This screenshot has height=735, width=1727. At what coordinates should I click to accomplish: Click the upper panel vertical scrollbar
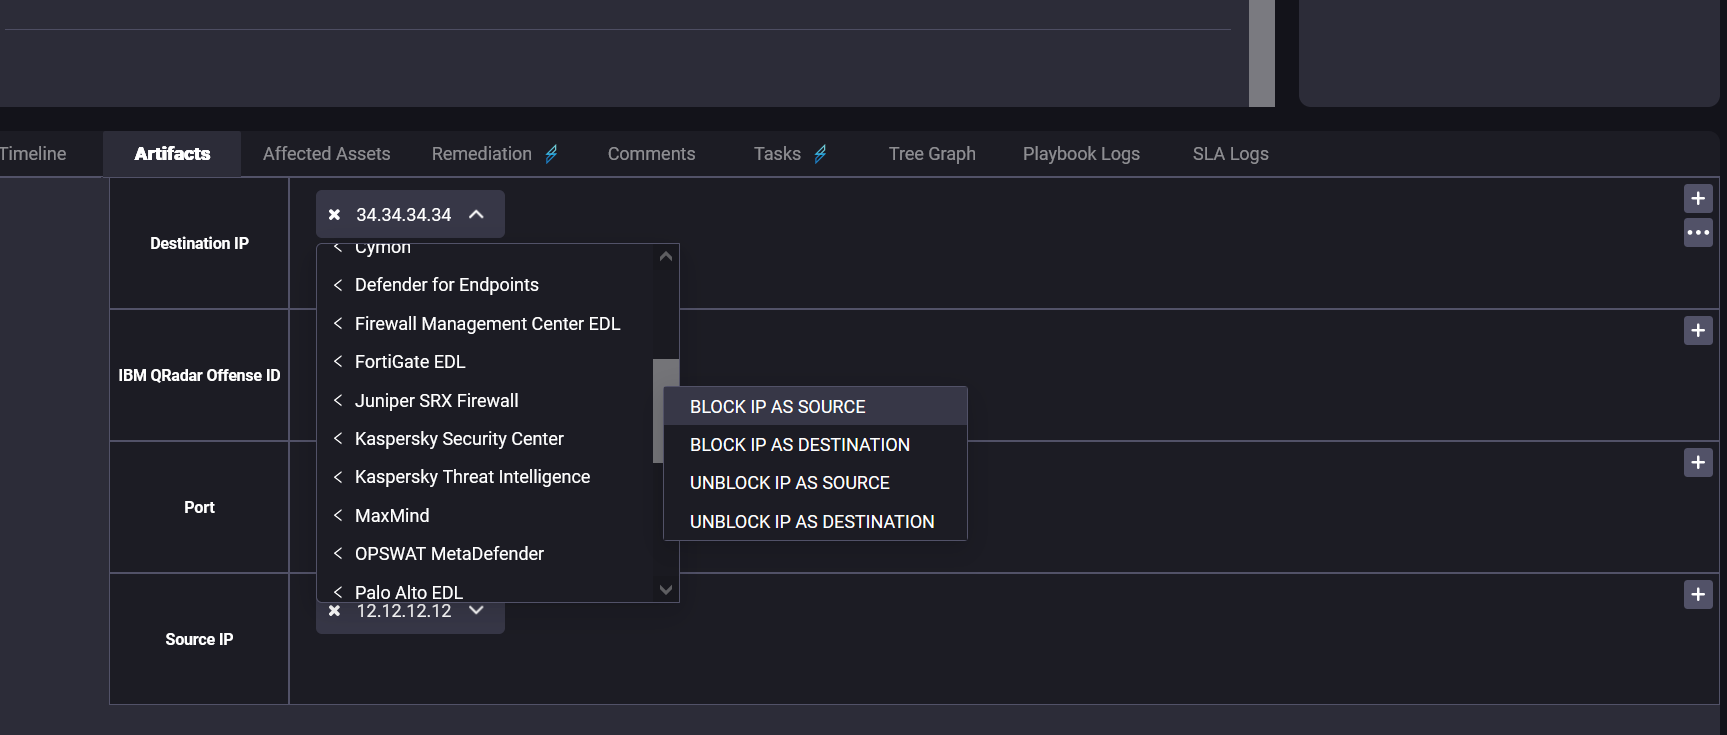click(1262, 53)
